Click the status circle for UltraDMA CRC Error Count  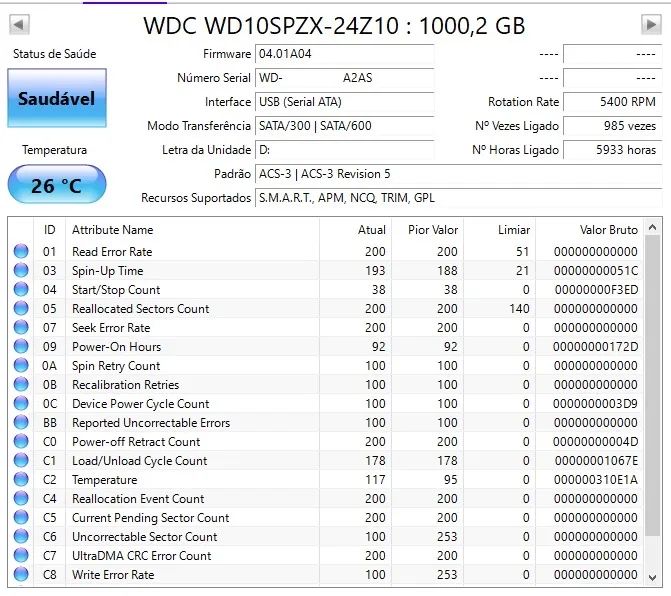[x=21, y=555]
